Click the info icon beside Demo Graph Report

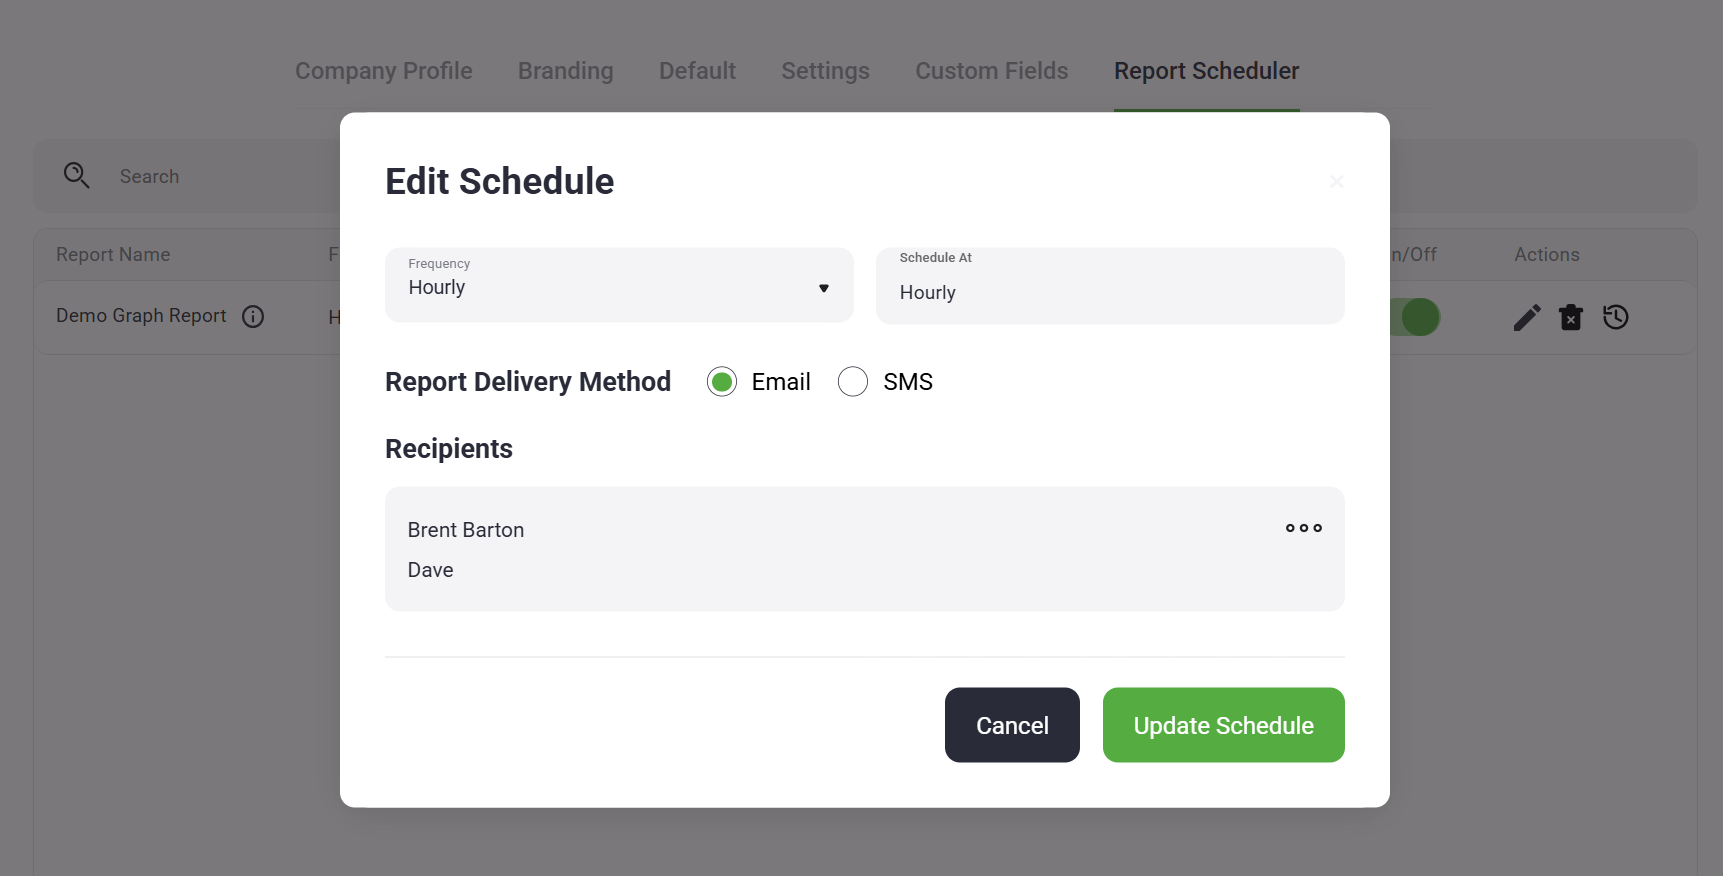[x=253, y=317]
